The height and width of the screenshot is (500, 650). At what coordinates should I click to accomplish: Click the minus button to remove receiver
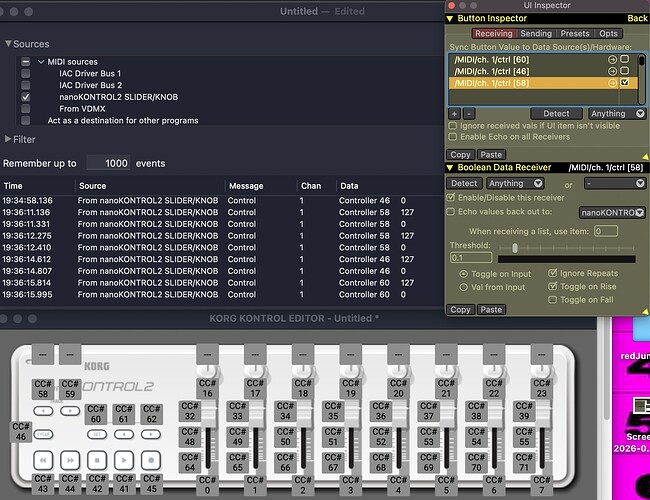pos(469,114)
